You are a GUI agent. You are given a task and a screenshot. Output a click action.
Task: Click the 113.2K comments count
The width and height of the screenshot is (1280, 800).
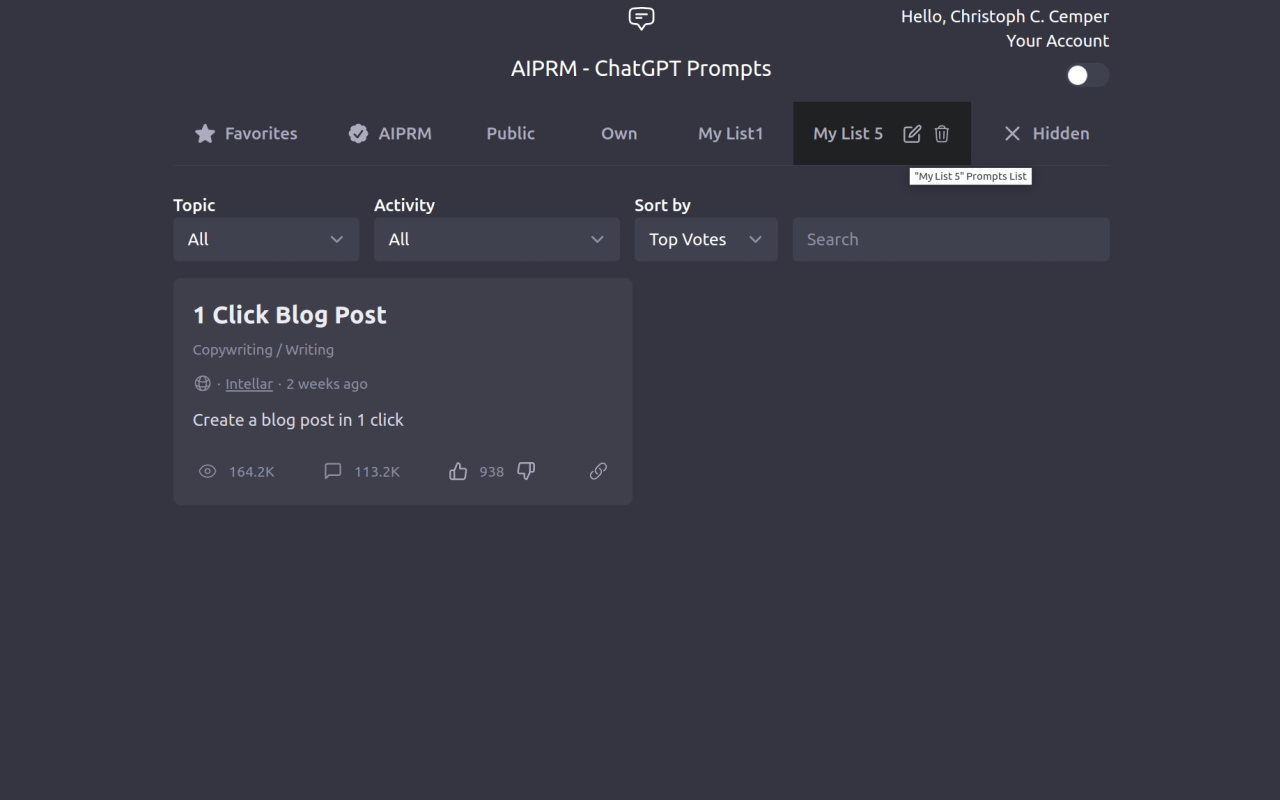[x=377, y=472]
